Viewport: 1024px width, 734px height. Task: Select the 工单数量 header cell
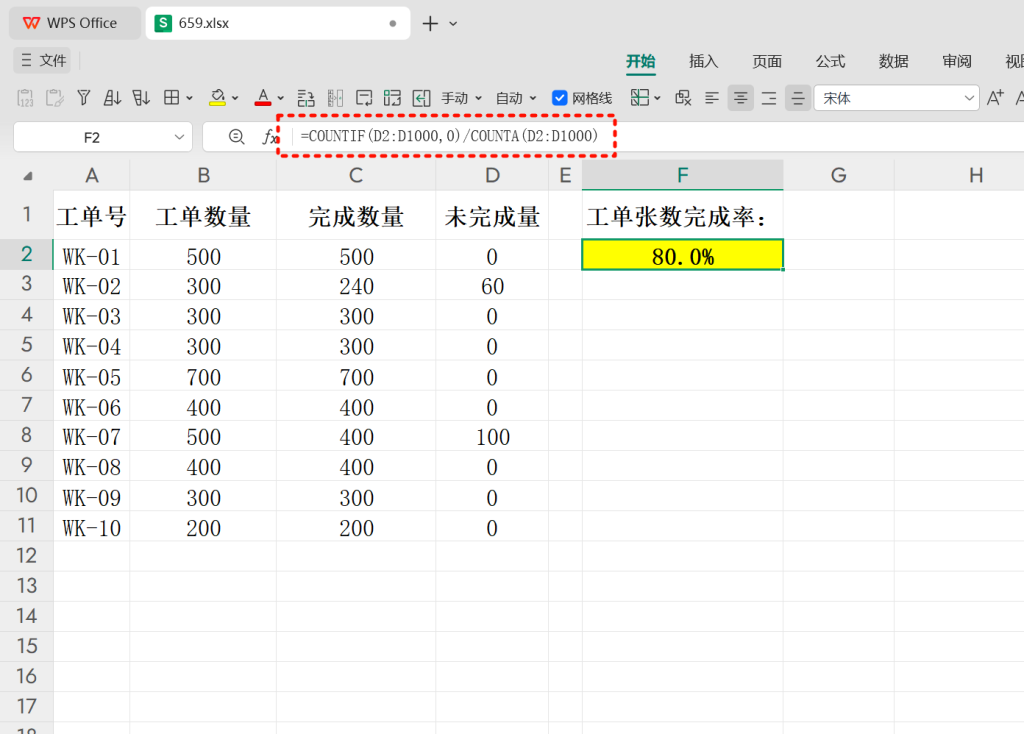point(203,215)
